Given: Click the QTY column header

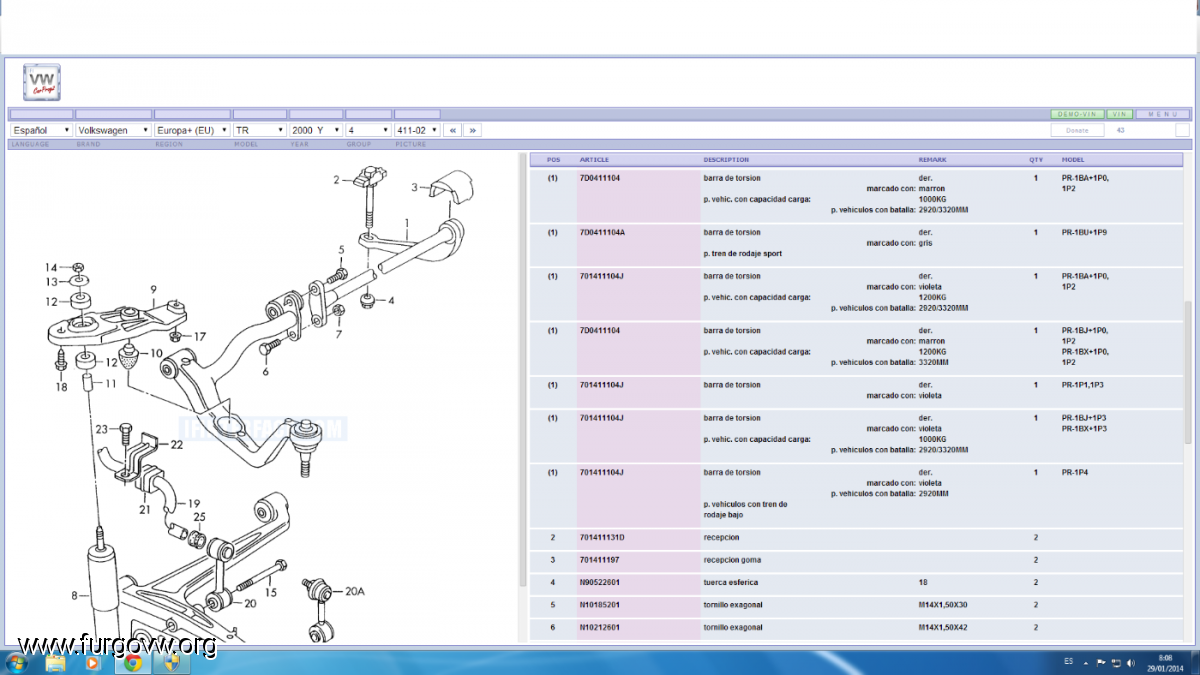Looking at the screenshot, I should [1036, 160].
